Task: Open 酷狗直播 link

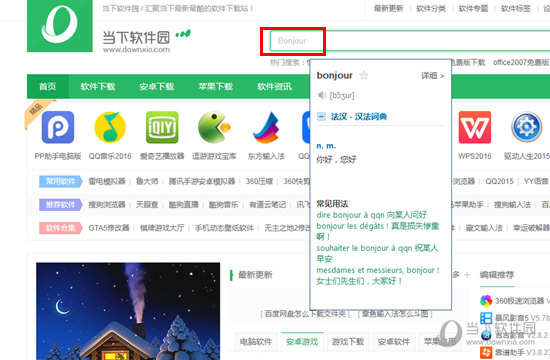Action: tap(183, 205)
